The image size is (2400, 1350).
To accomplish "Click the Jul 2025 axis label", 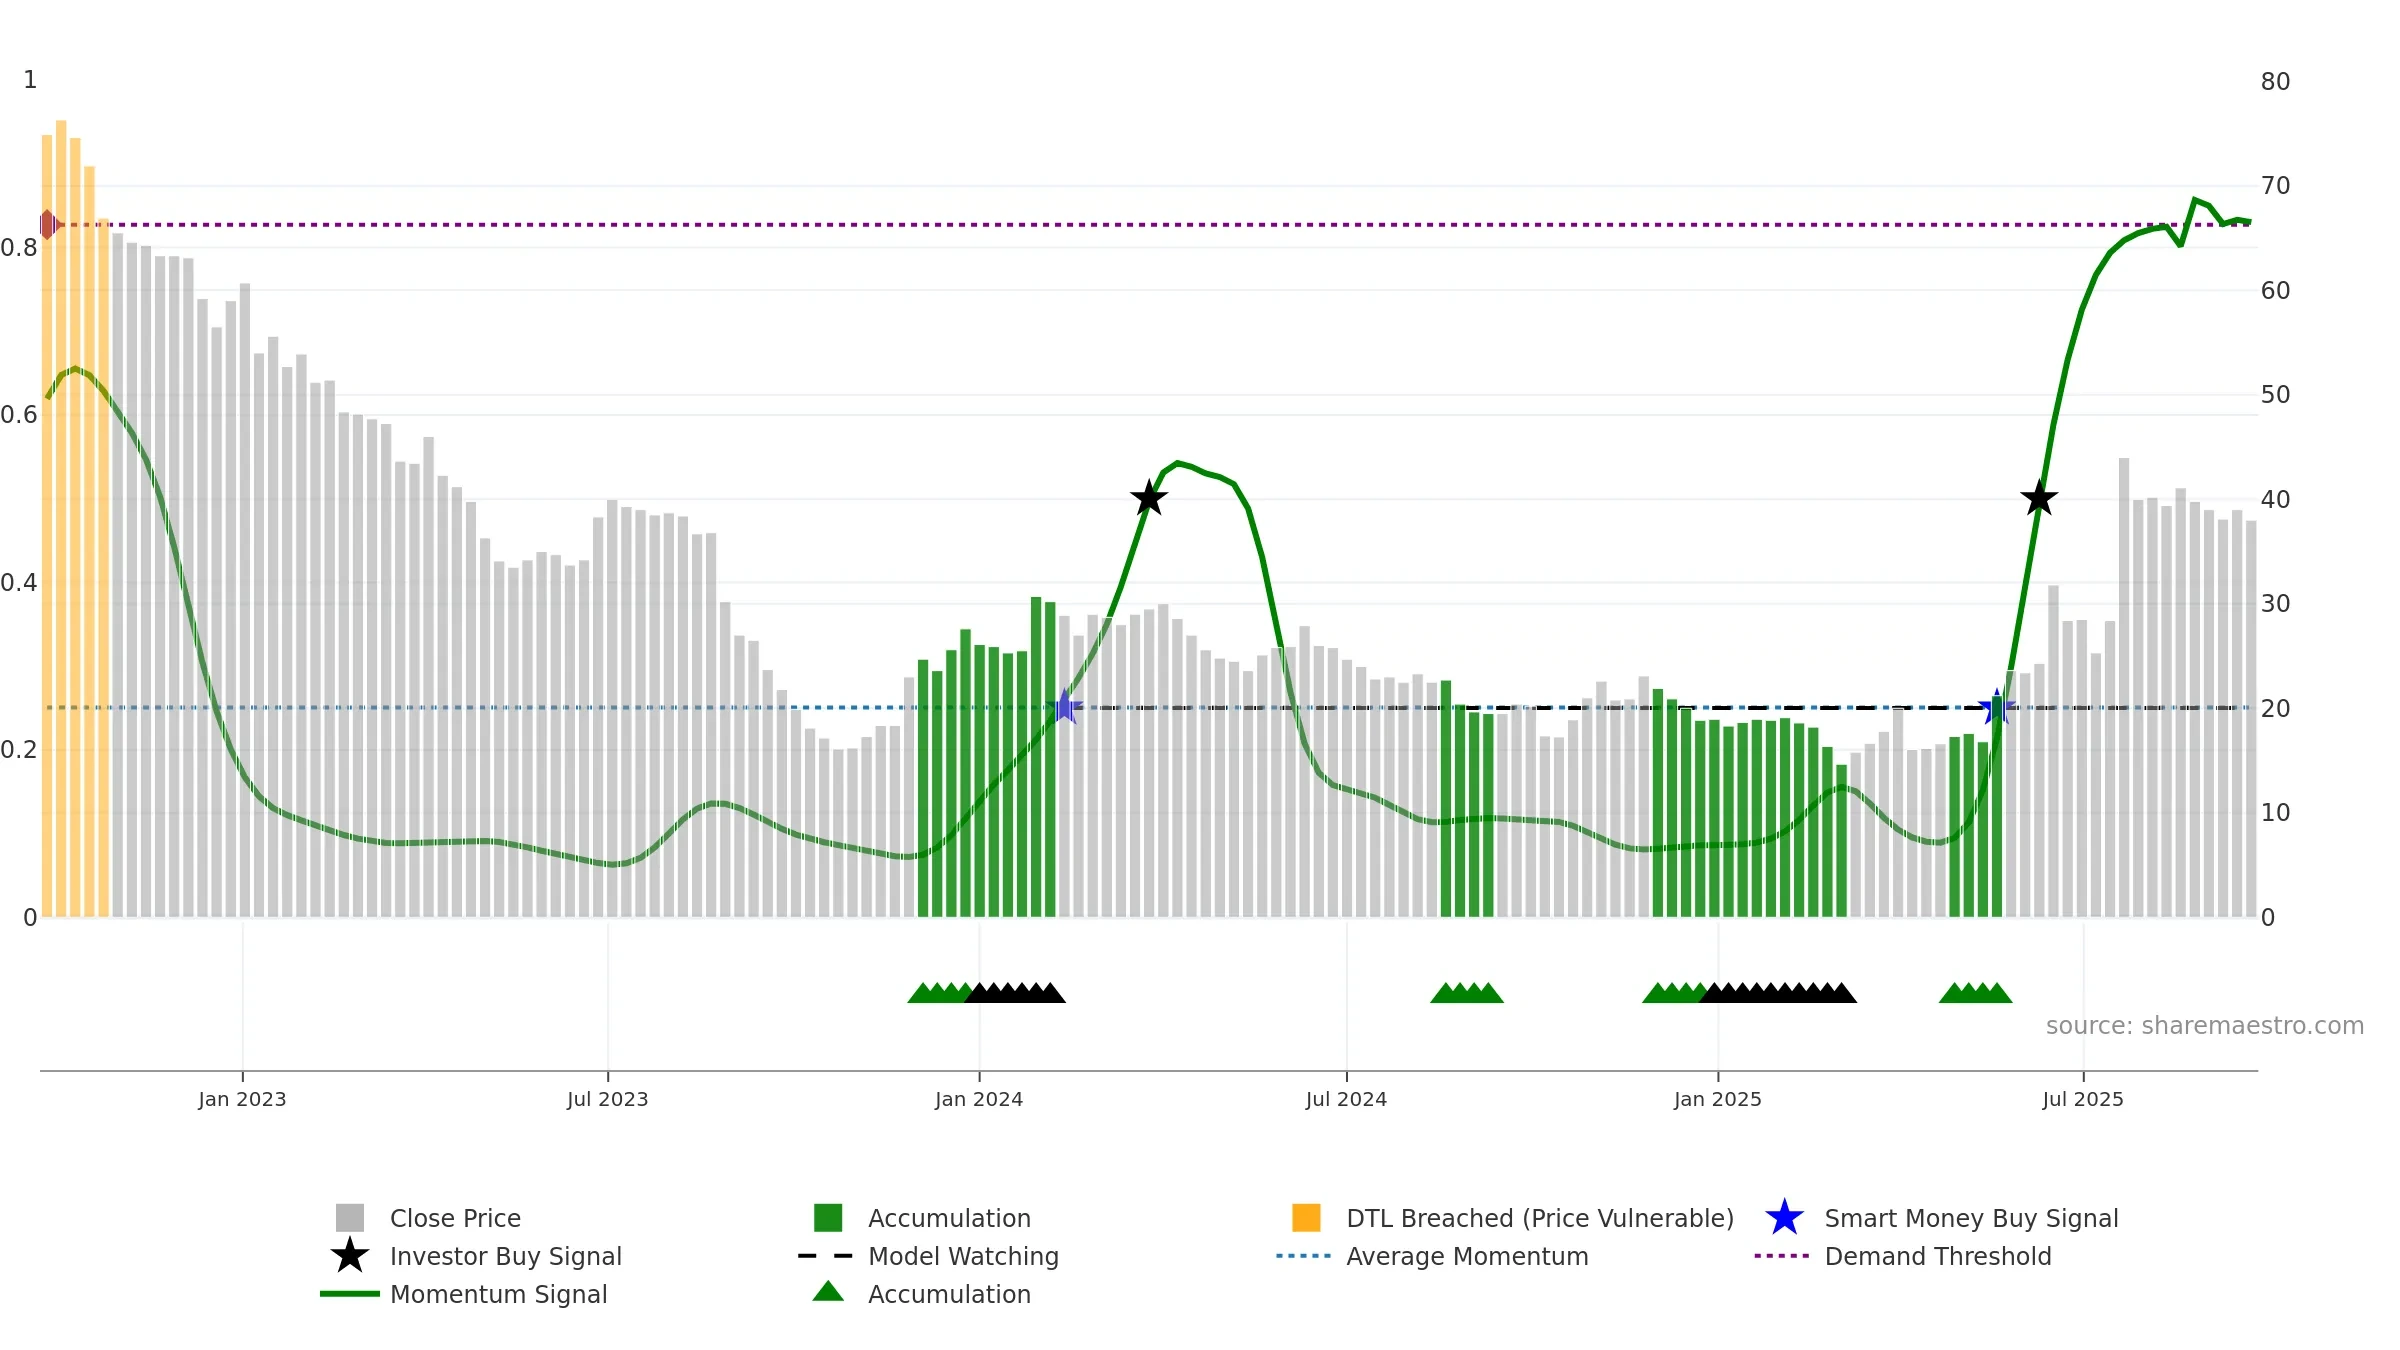I will pyautogui.click(x=2083, y=1099).
